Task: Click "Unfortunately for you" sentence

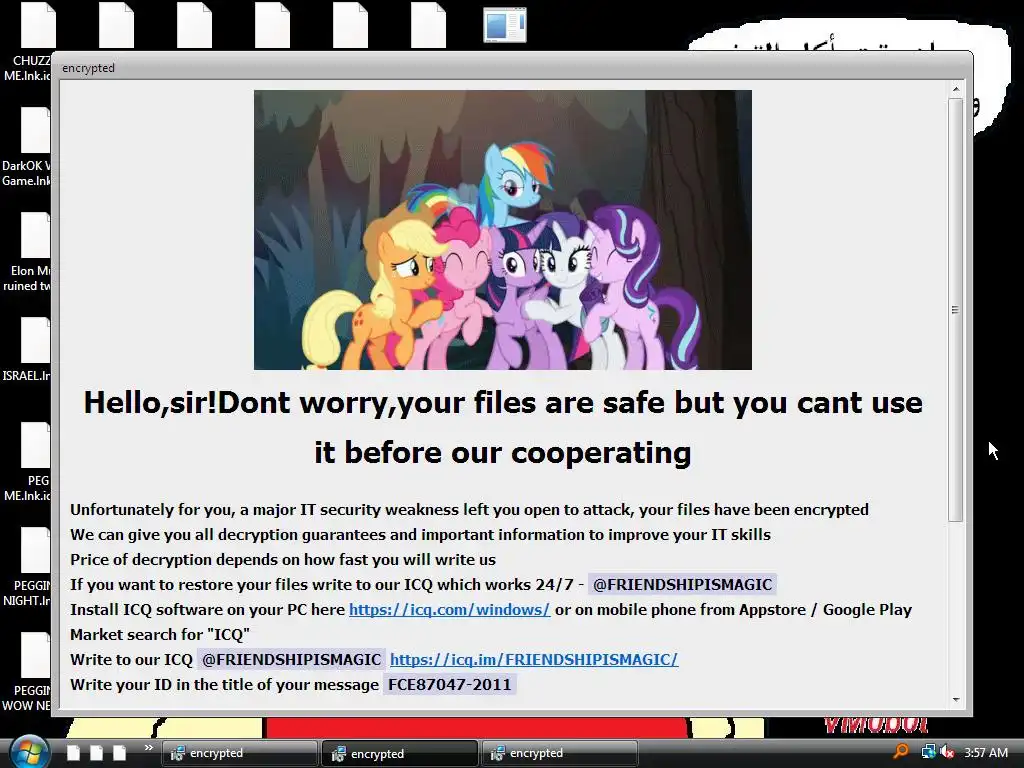Action: tap(470, 509)
